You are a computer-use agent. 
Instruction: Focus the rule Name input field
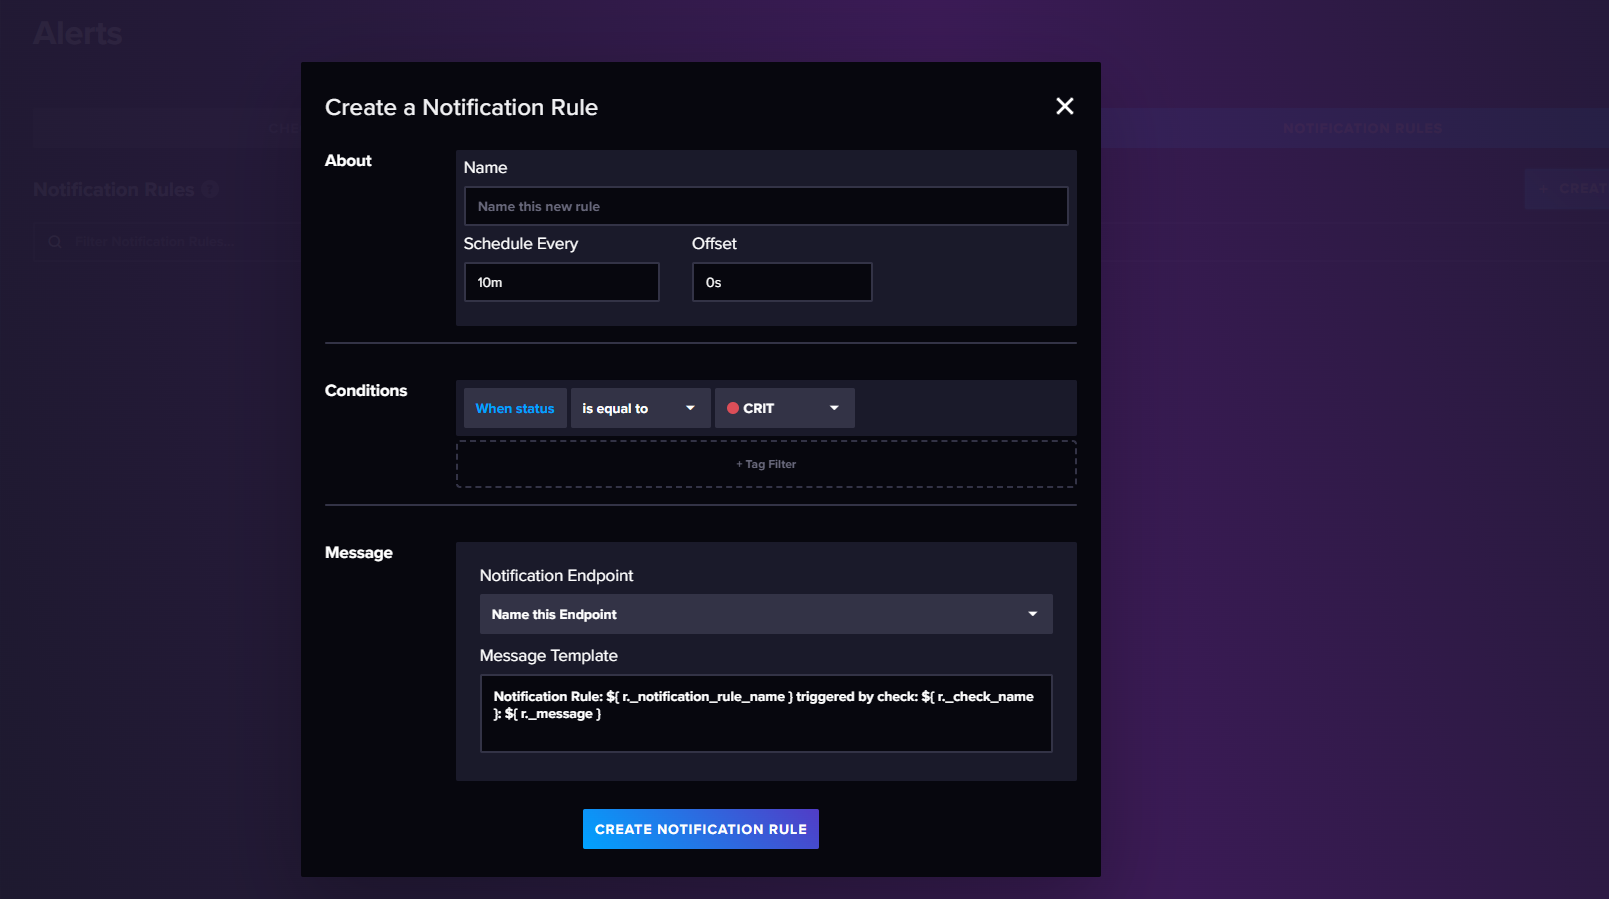pyautogui.click(x=765, y=206)
